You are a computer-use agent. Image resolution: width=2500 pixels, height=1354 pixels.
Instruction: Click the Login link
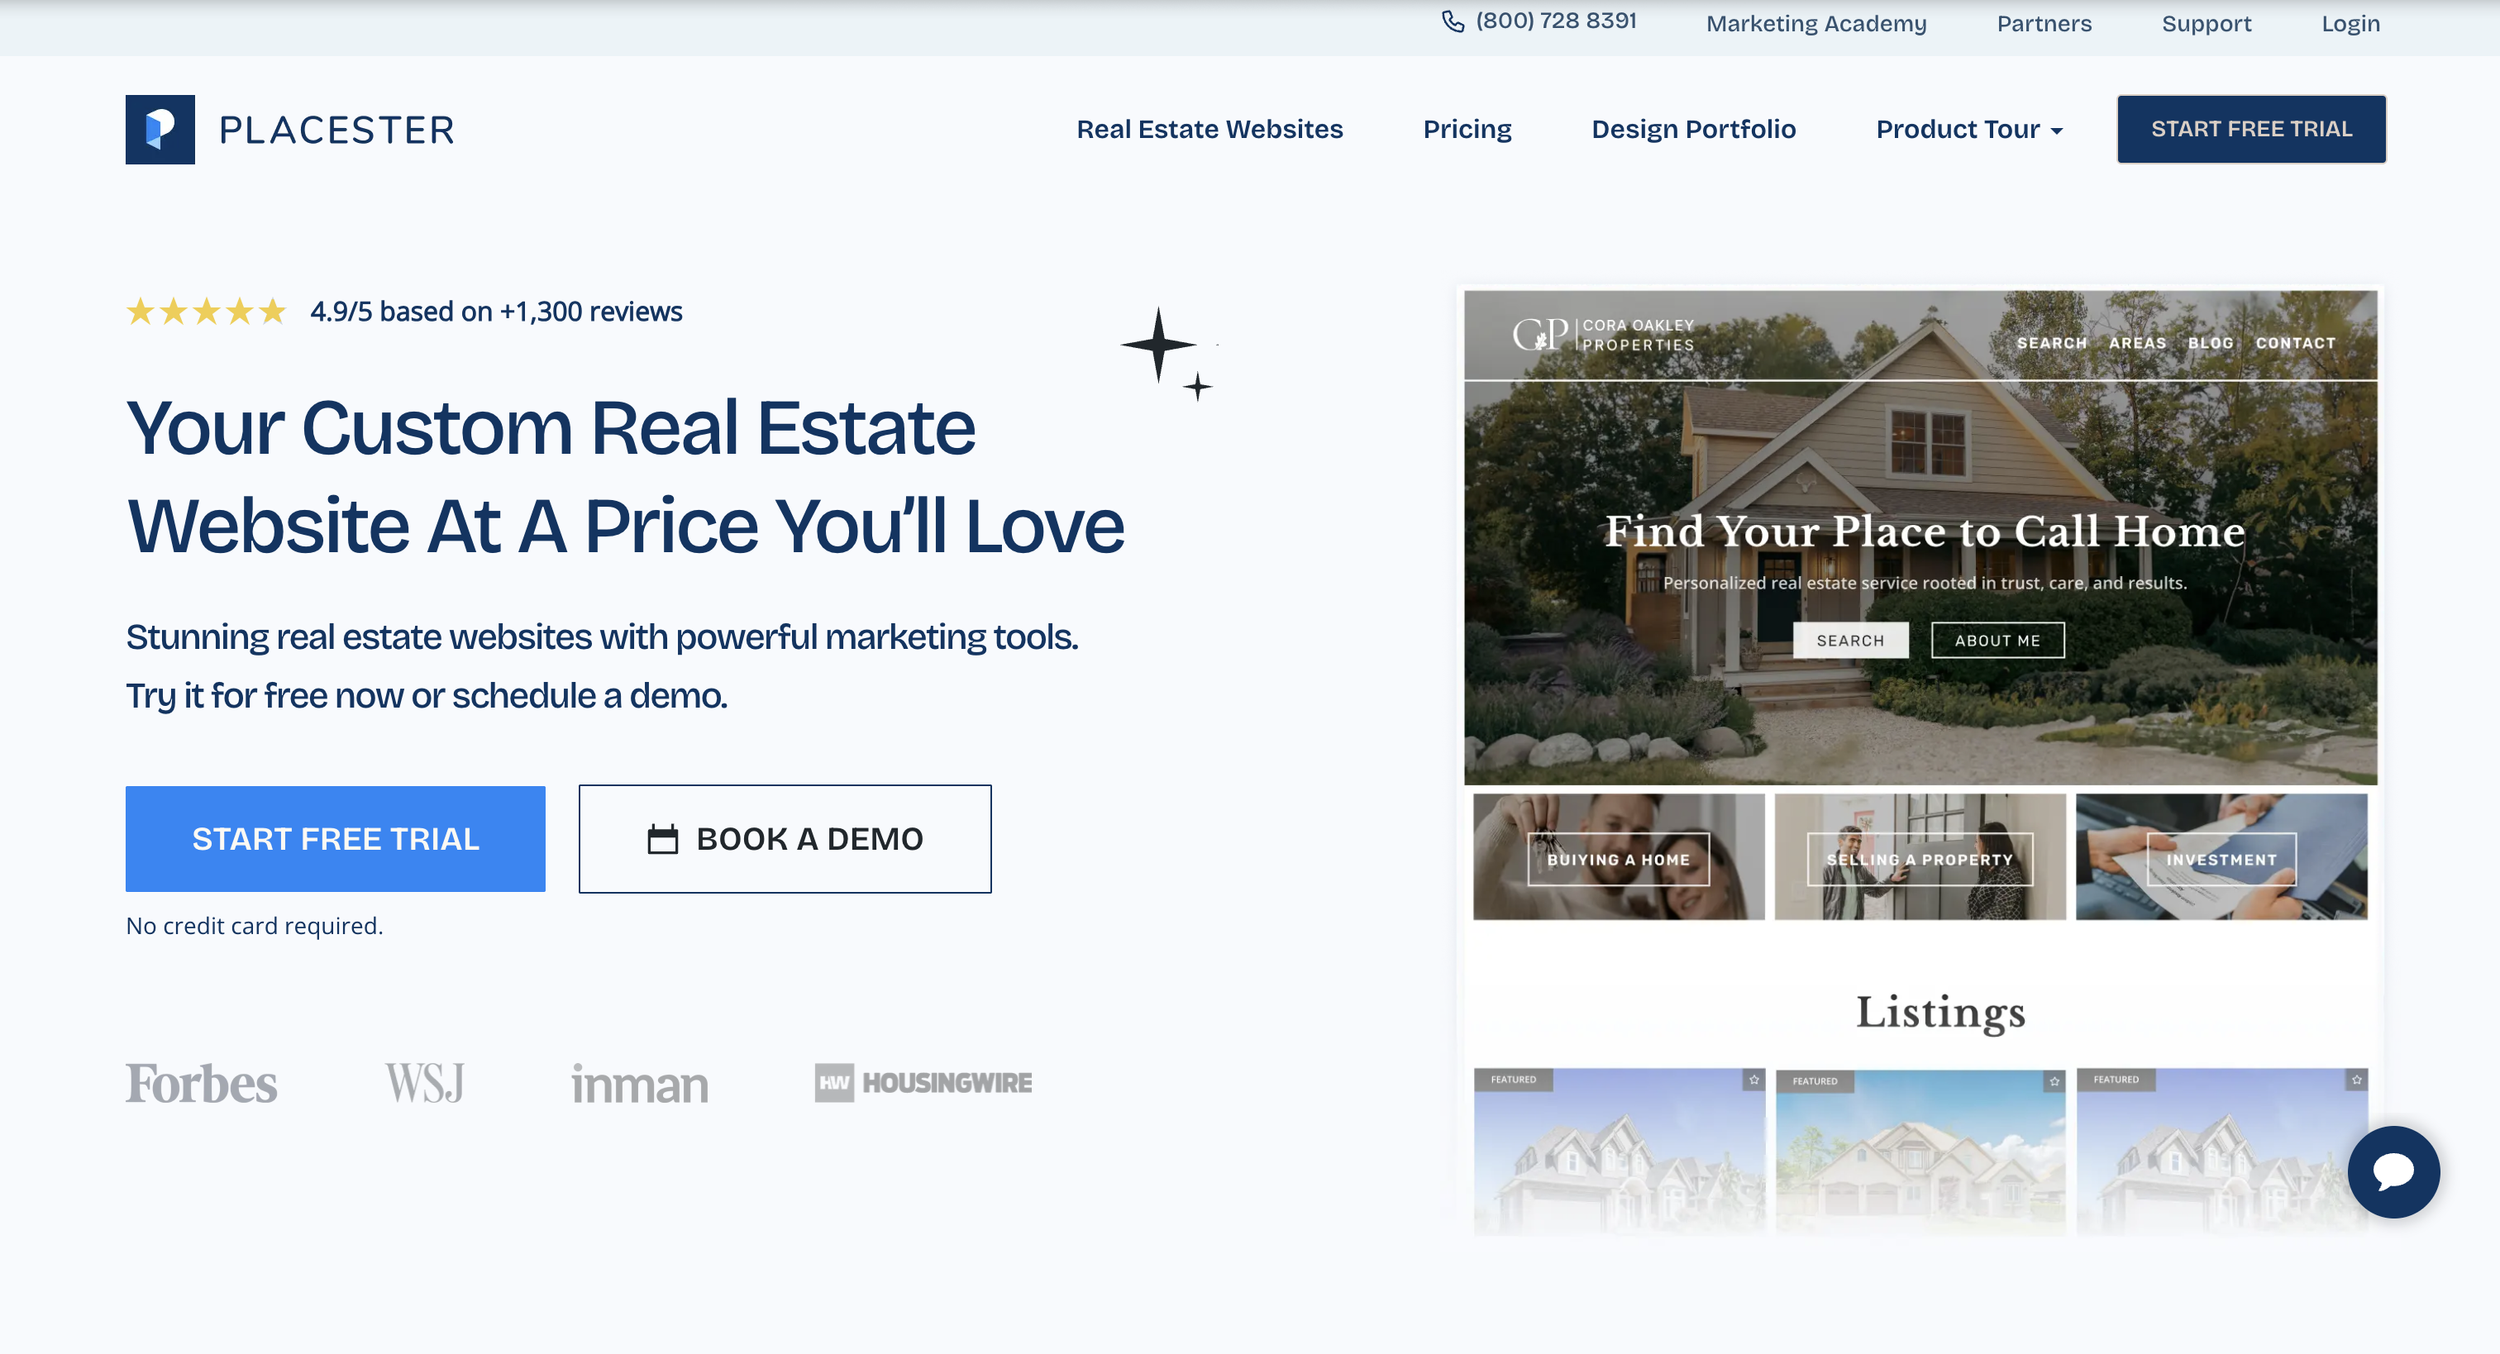2350,23
